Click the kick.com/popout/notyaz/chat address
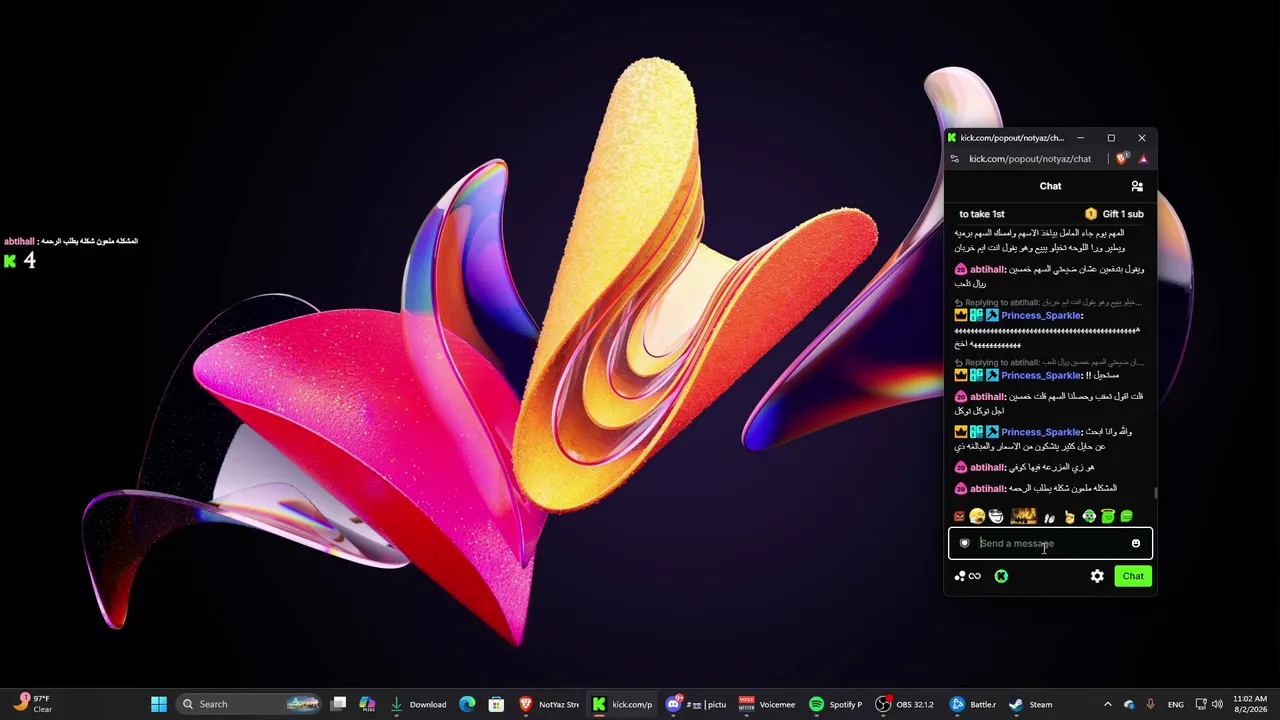The width and height of the screenshot is (1280, 720). 1030,159
